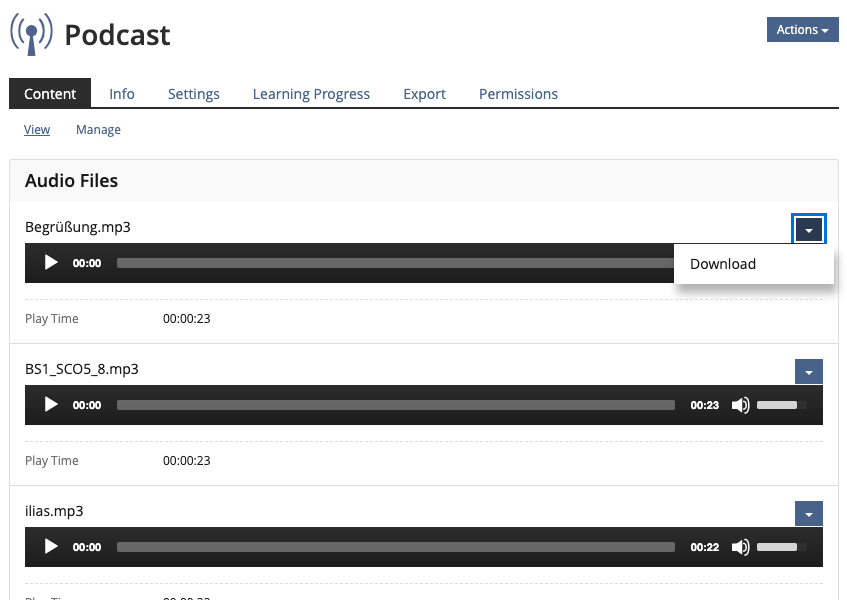Viewport: 847px width, 600px height.
Task: Expand the ilias.mp3 options dropdown
Action: (808, 514)
